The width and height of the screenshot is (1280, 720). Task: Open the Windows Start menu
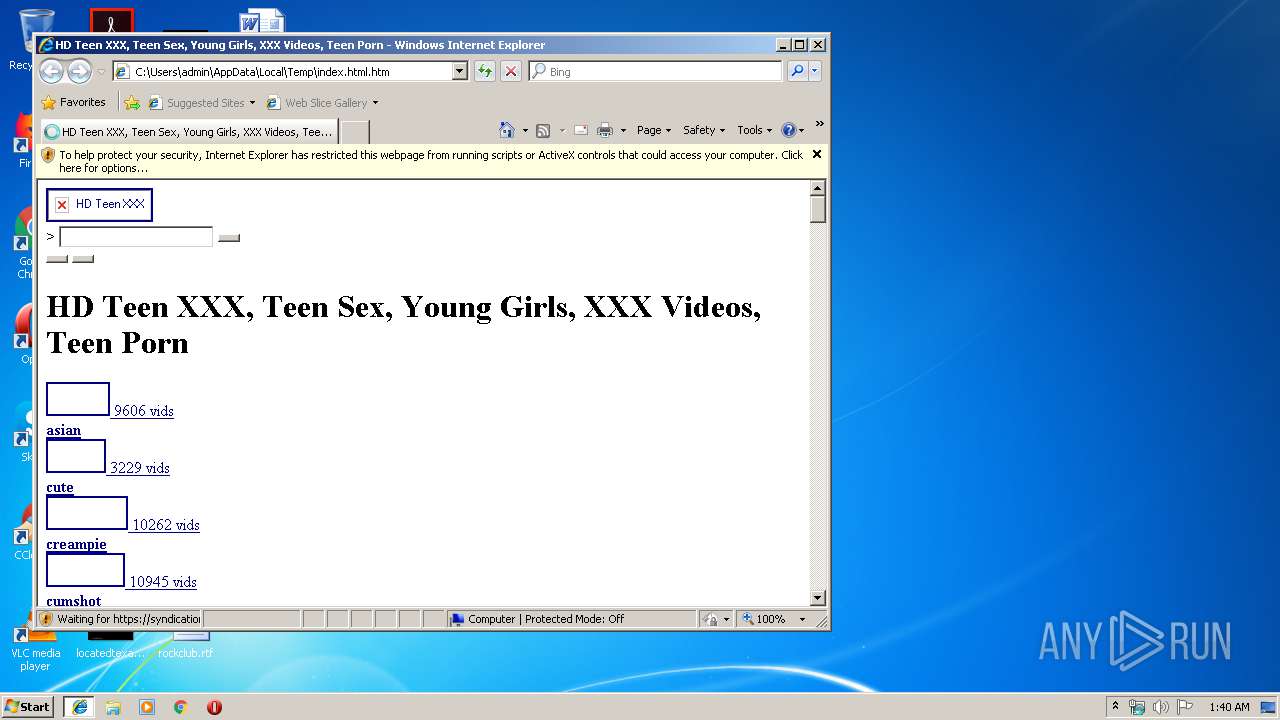(x=27, y=707)
